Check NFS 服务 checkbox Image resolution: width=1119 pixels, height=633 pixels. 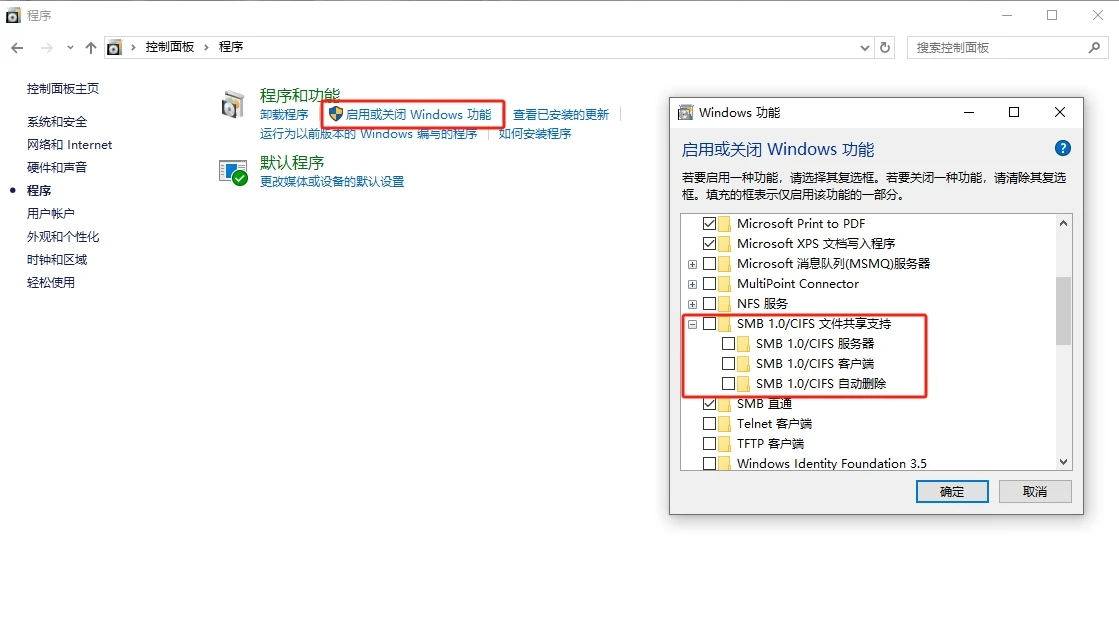[x=709, y=303]
